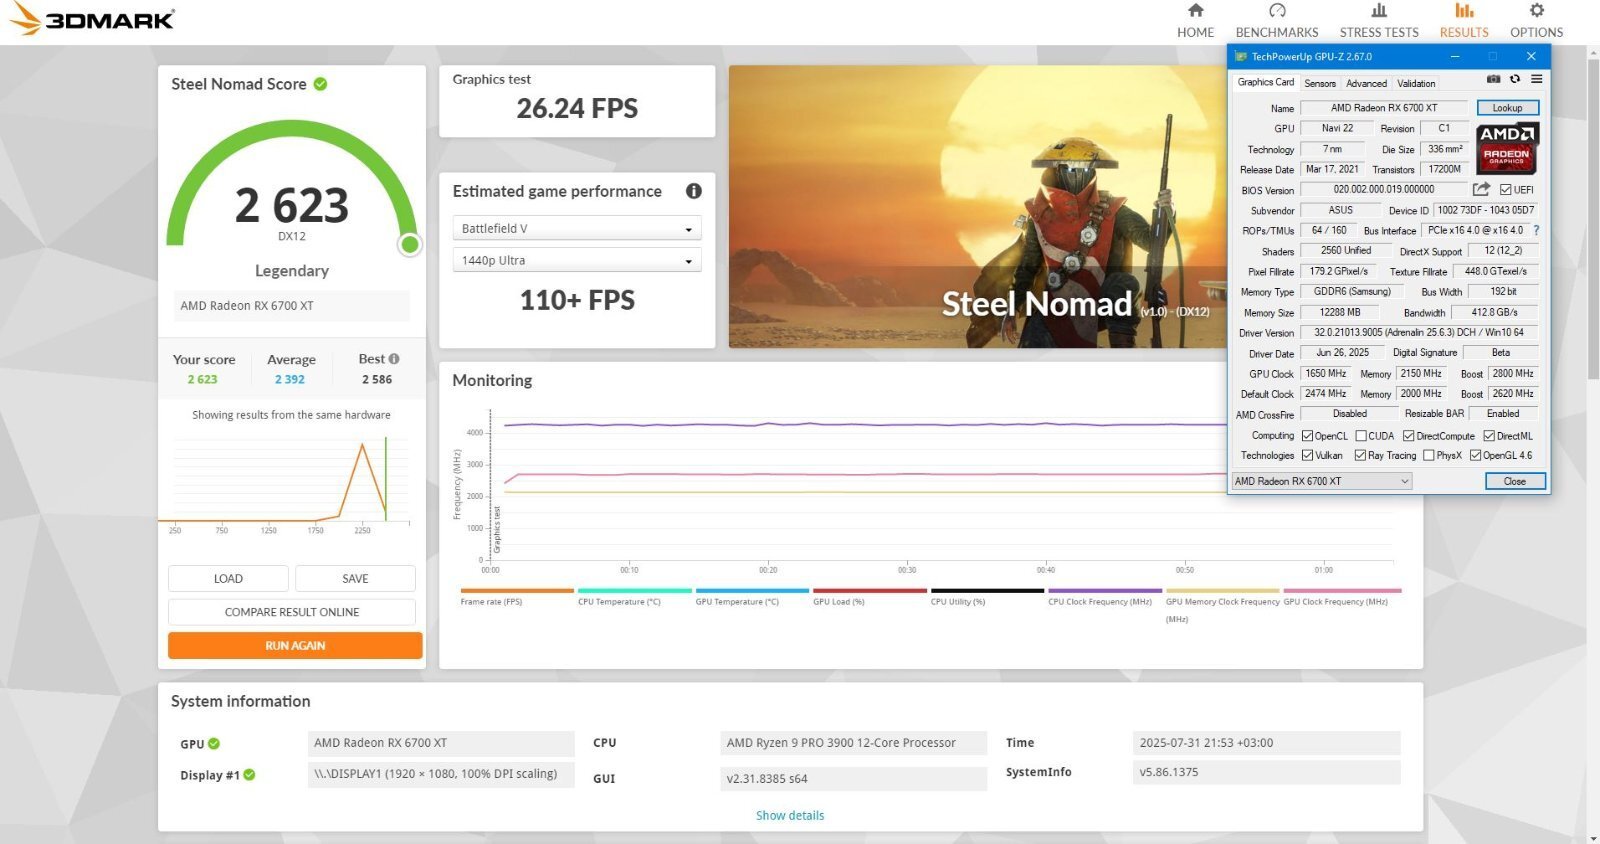This screenshot has height=844, width=1600.
Task: Click the 3DMark logo
Action: (92, 19)
